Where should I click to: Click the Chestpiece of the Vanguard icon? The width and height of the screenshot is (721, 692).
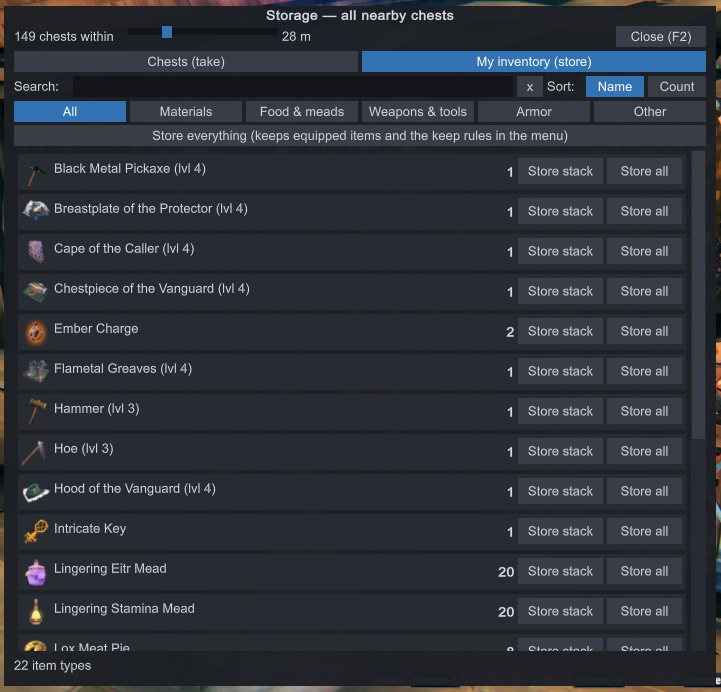point(36,292)
